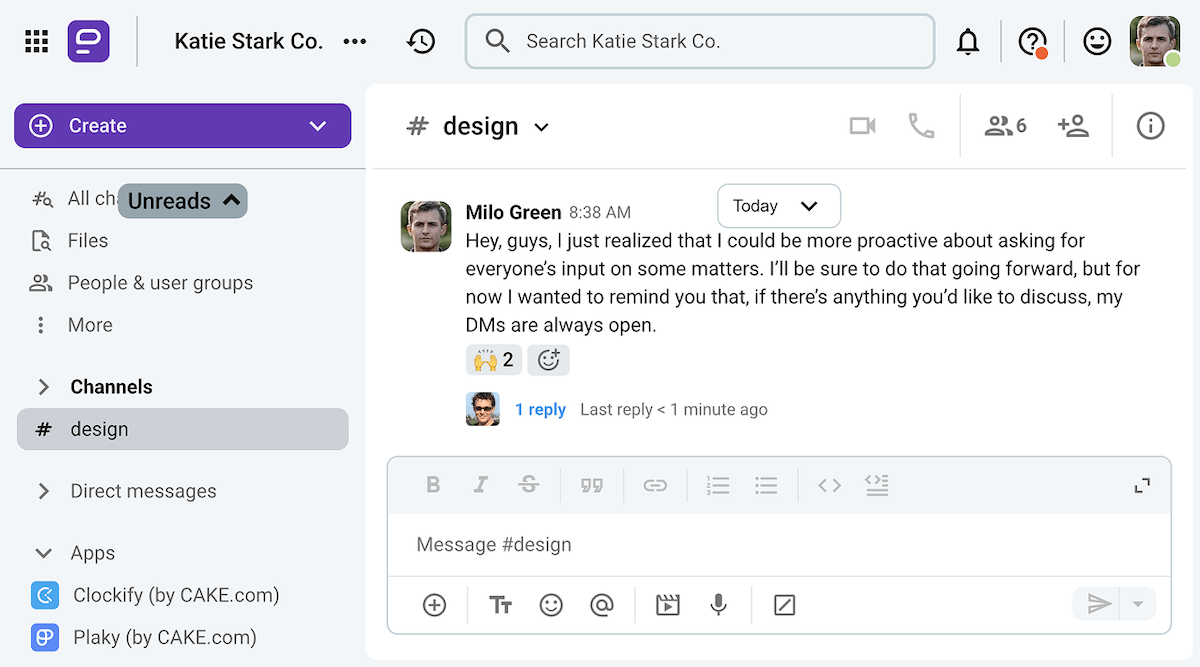The image size is (1200, 667).
Task: Open the #design channel name dropdown
Action: pyautogui.click(x=541, y=126)
